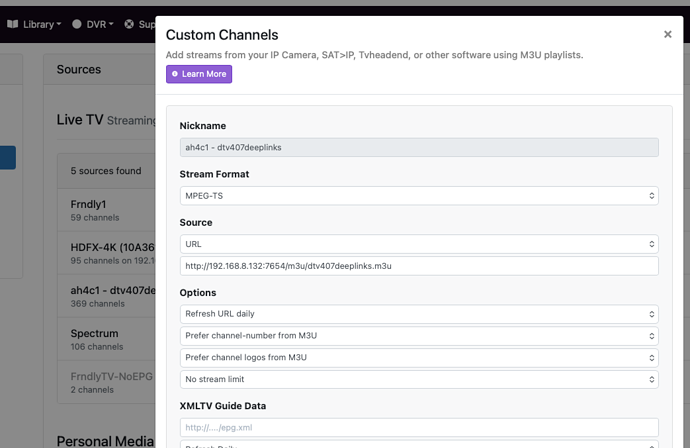The image size is (690, 448).
Task: Select the HDFX-4K source row
Action: [106, 253]
